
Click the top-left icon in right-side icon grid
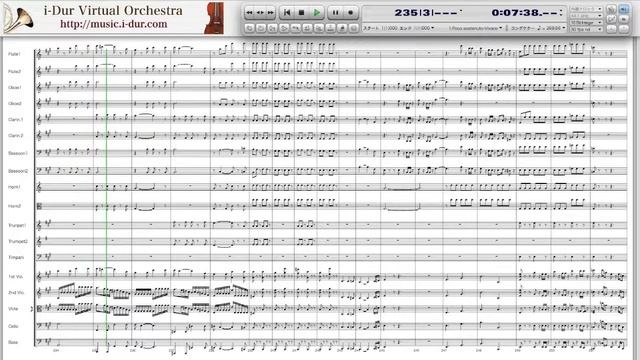(x=611, y=9)
